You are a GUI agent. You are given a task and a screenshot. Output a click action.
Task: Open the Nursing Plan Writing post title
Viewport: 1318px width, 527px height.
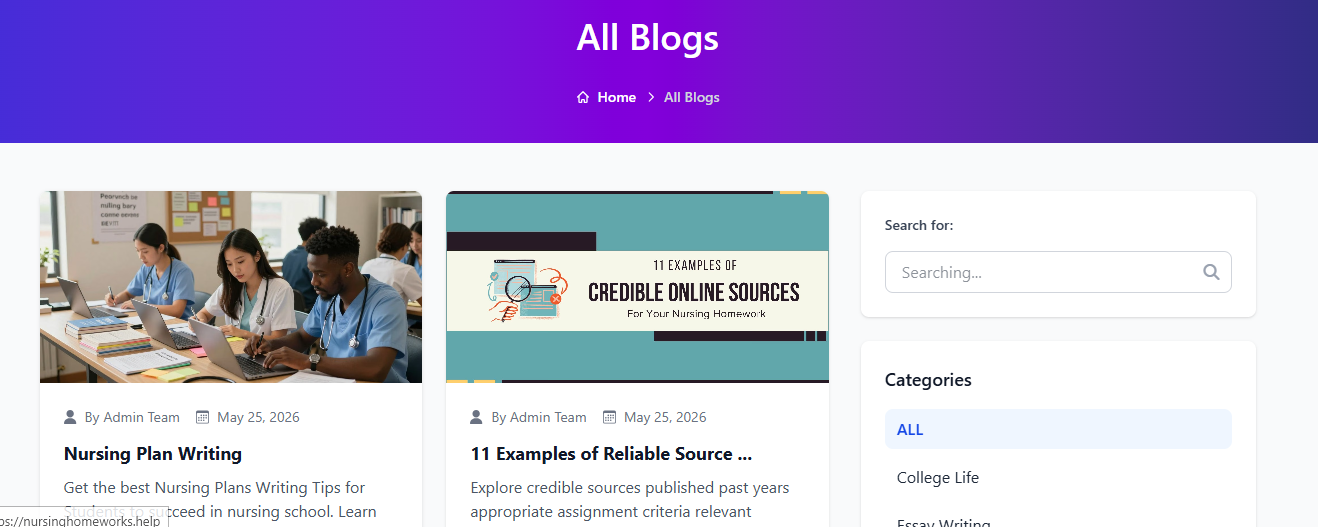pyautogui.click(x=153, y=454)
